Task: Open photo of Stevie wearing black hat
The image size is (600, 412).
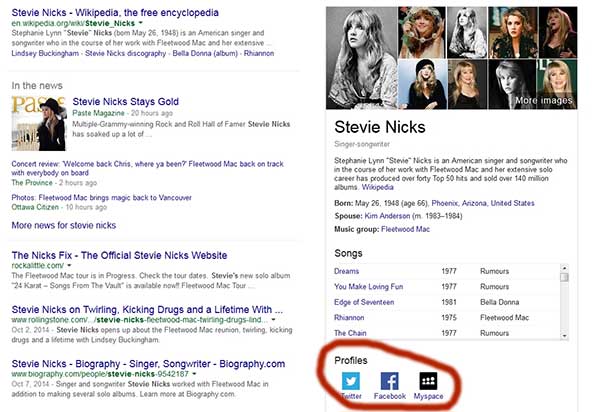Action: tap(422, 84)
